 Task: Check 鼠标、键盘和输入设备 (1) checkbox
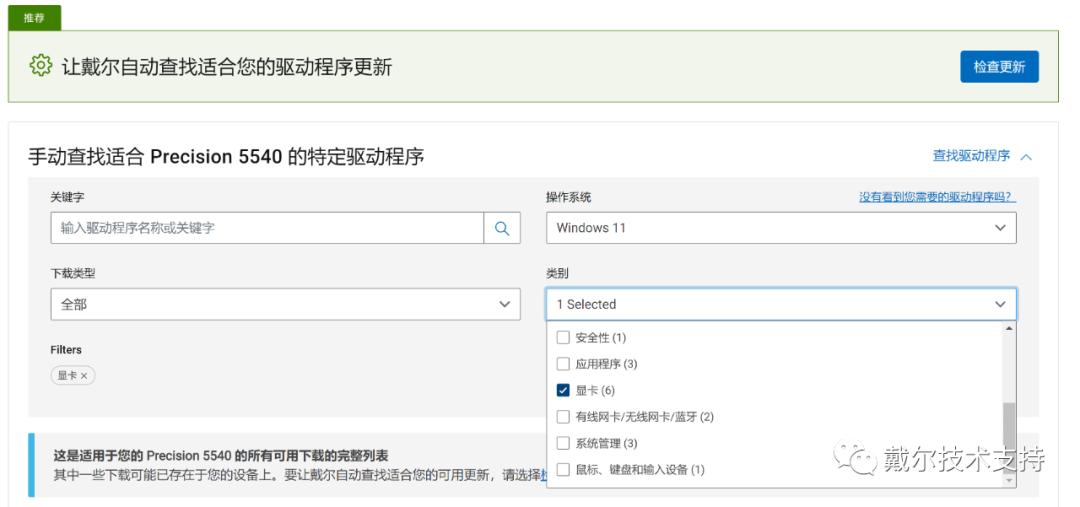click(563, 470)
